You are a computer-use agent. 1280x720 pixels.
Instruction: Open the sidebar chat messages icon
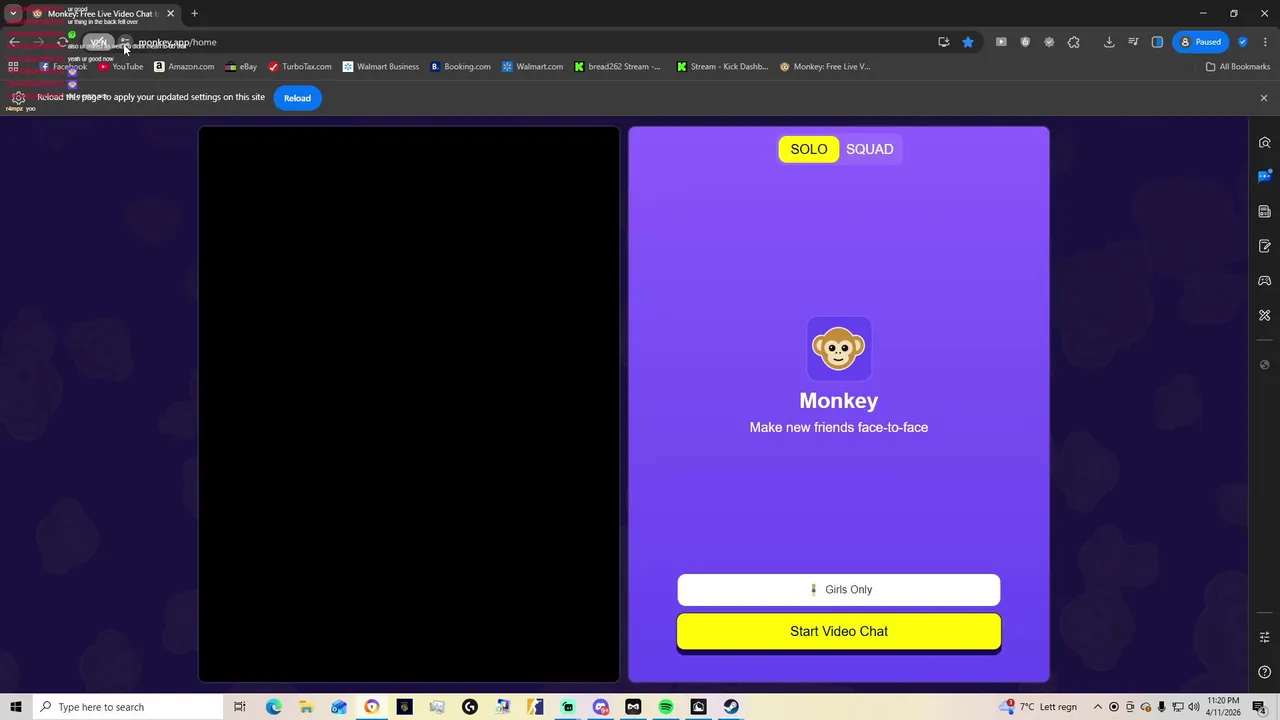pos(1265,177)
